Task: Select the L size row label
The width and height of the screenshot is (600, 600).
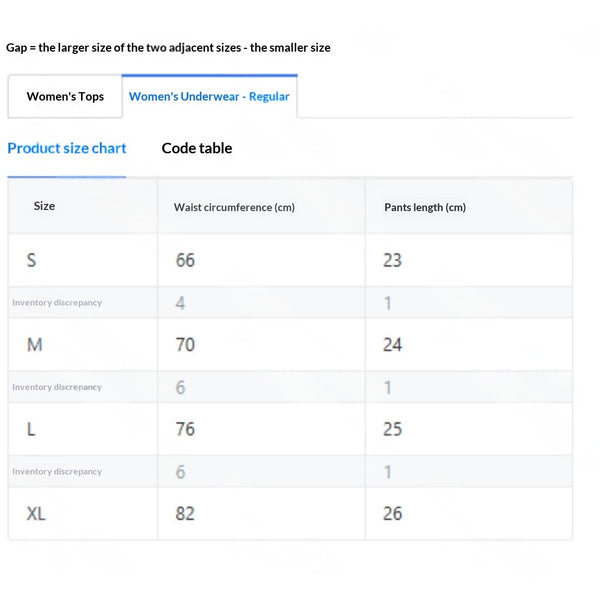Action: click(x=31, y=429)
